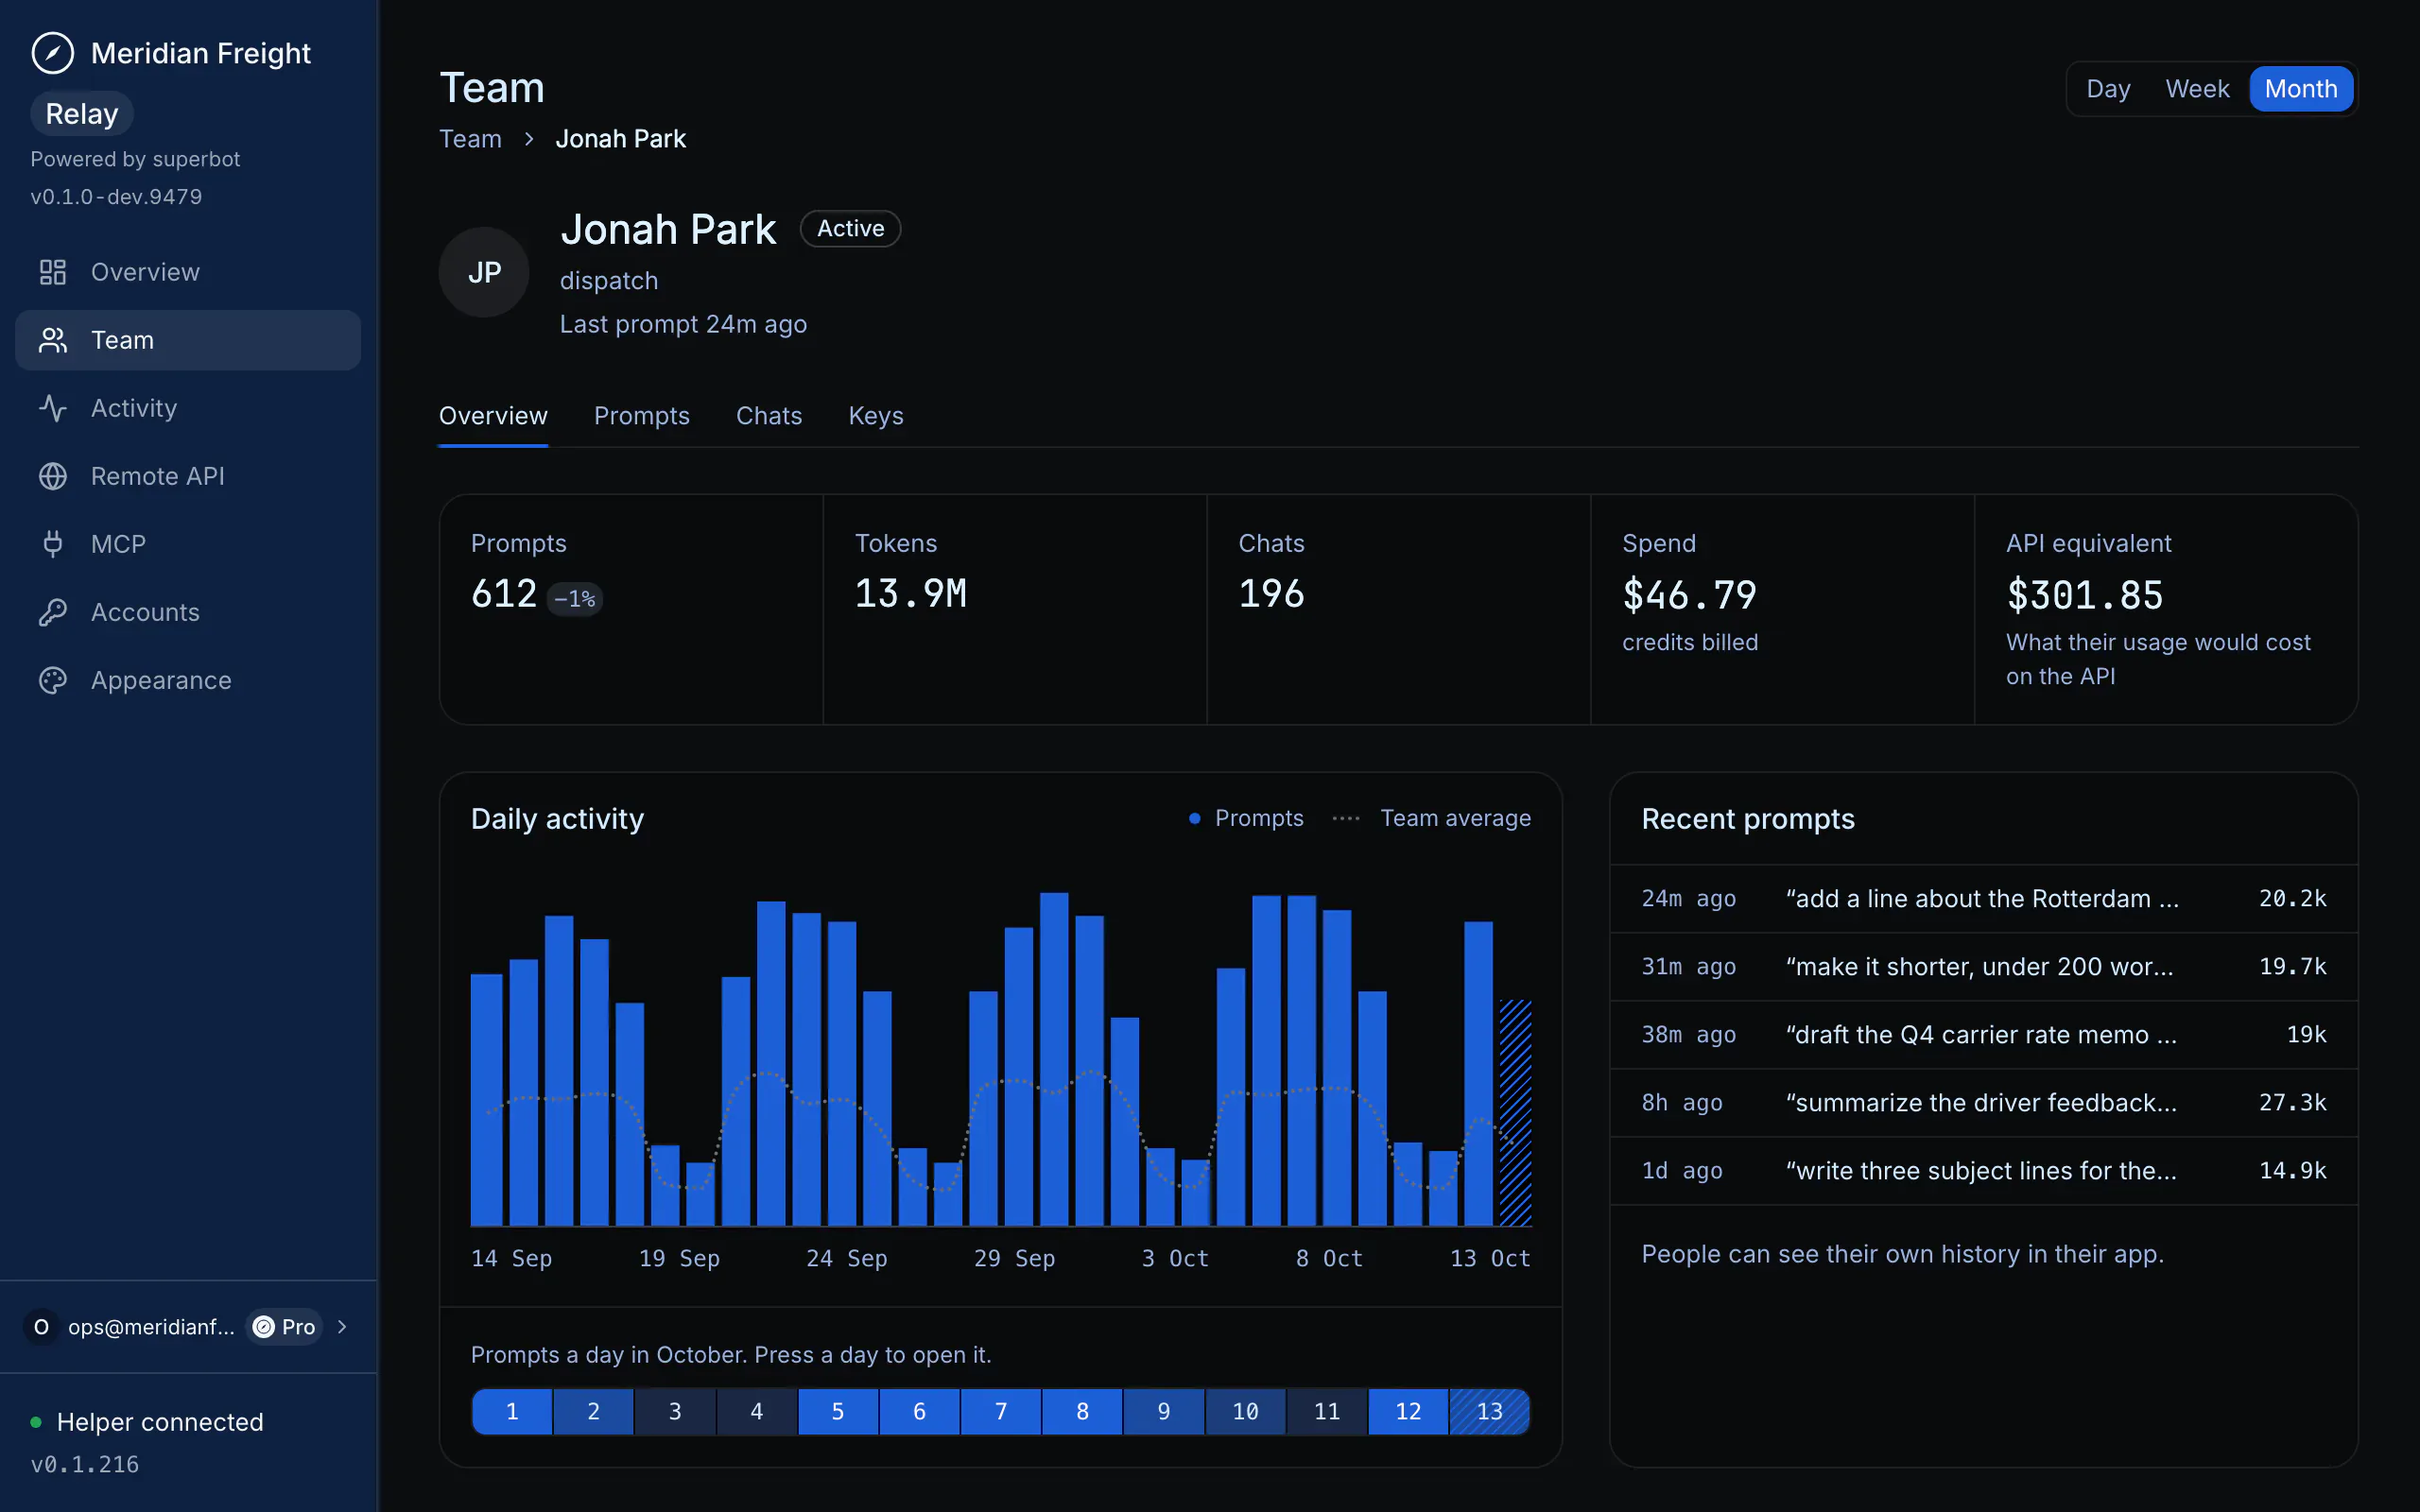Go back via the Team breadcrumb link
The image size is (2420, 1512).
(x=470, y=139)
